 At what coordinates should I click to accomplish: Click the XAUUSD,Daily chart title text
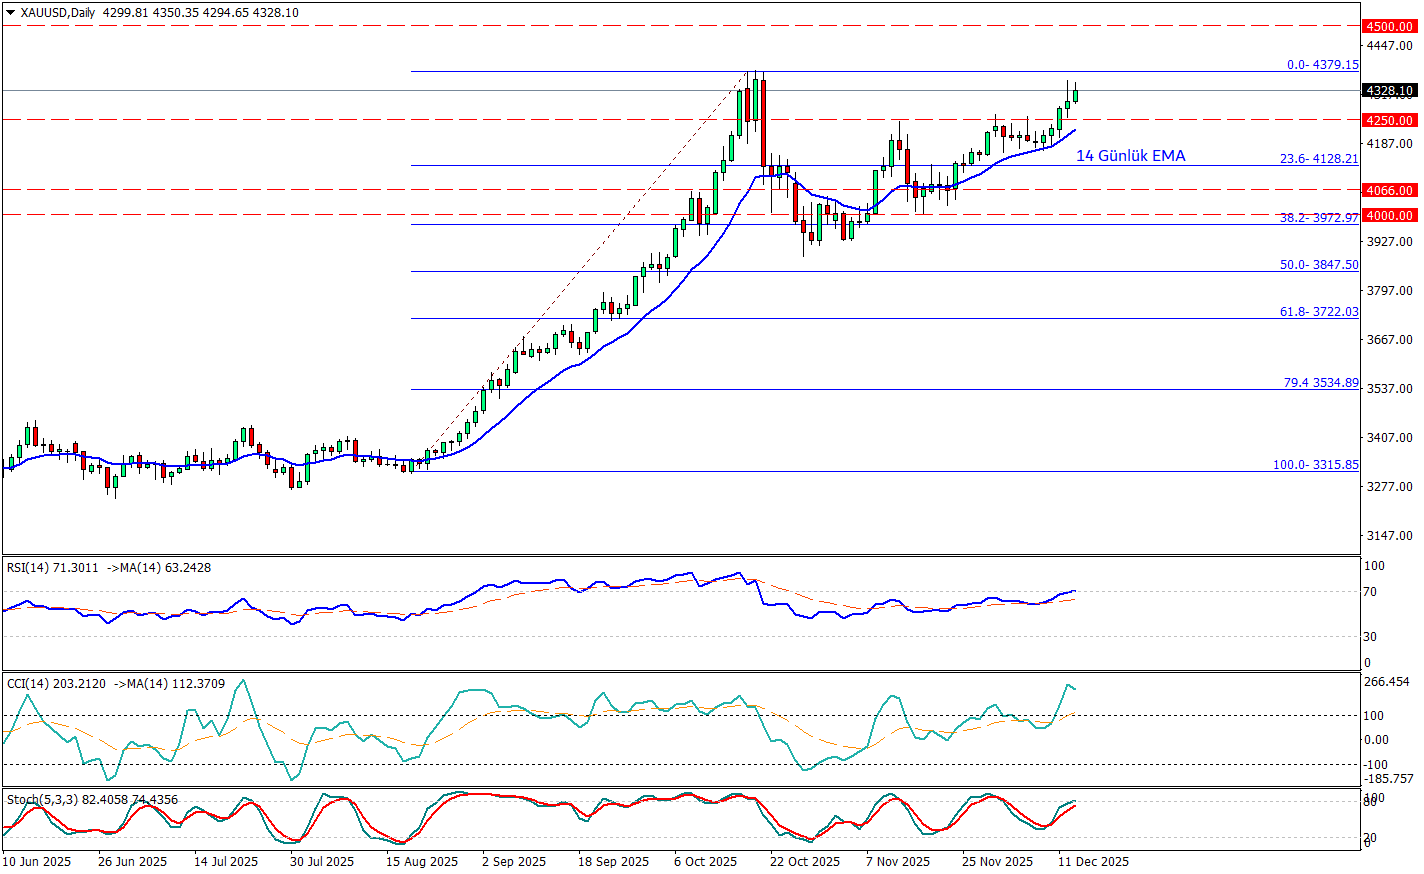click(58, 13)
